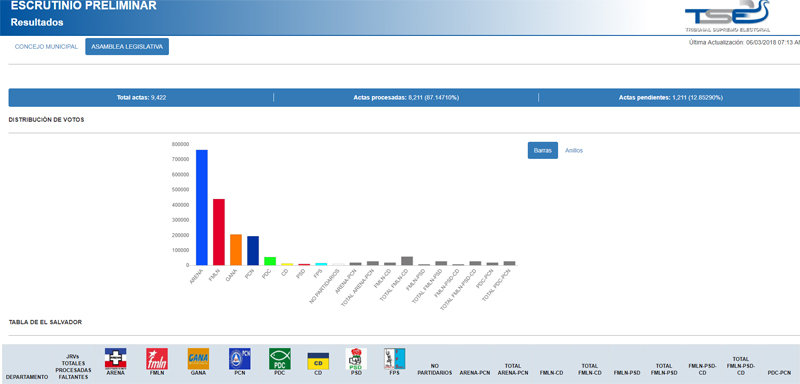800x384 pixels.
Task: Click the Total actas: 9,422 status text
Action: pos(141,97)
